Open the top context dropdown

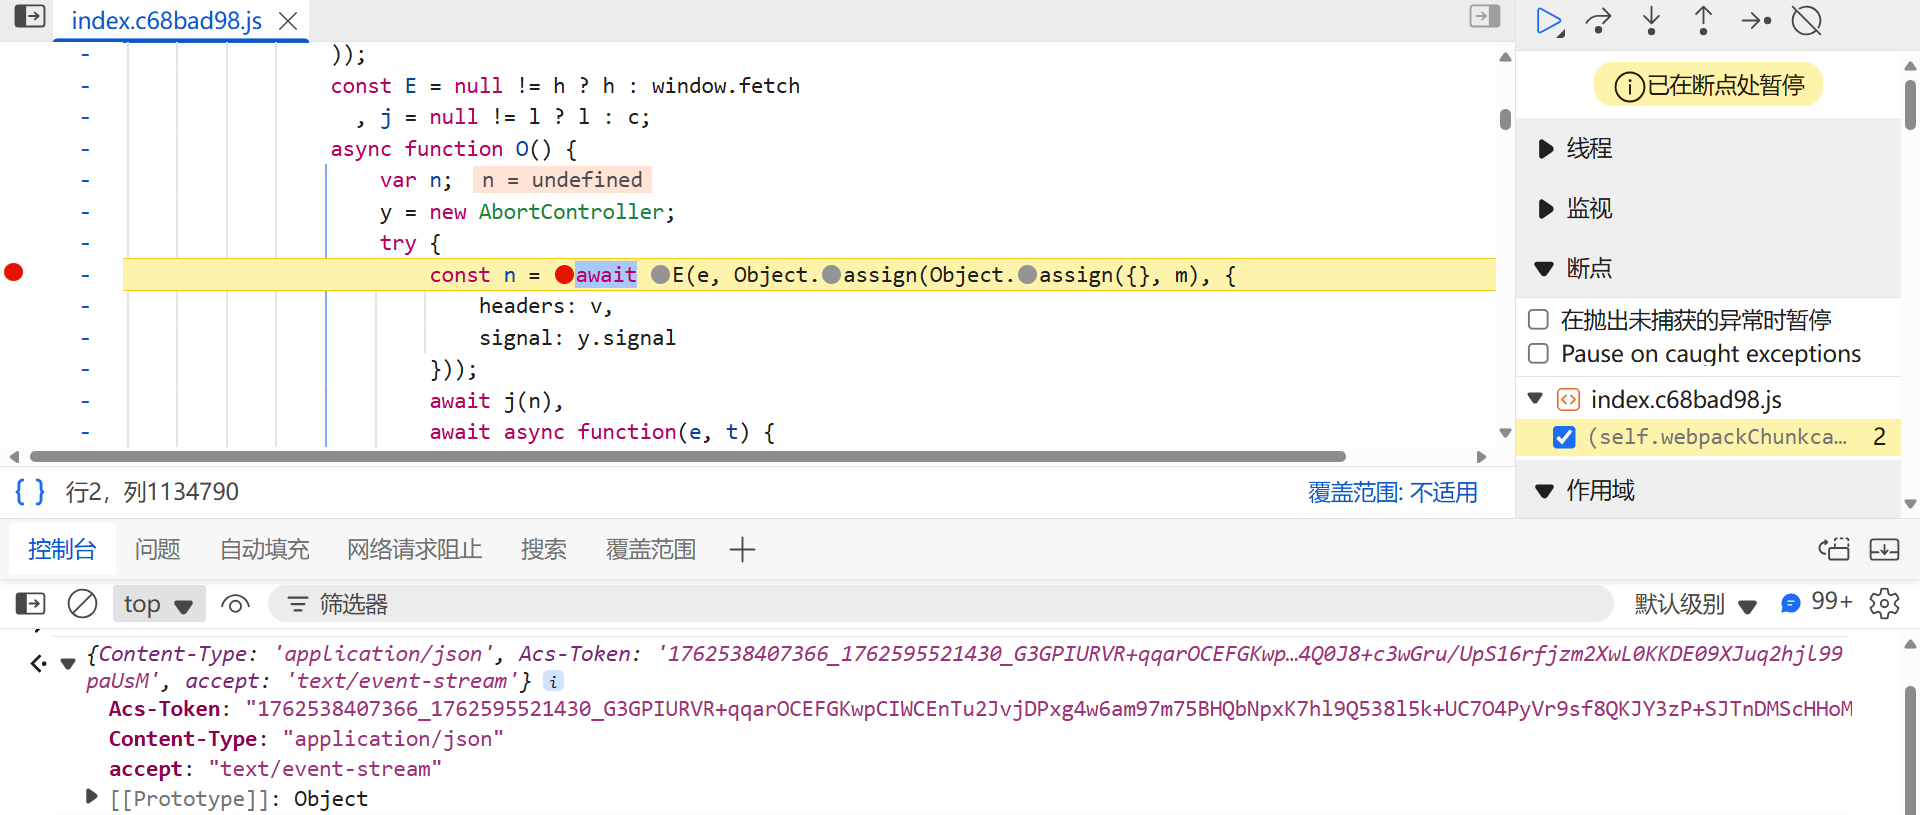coord(158,604)
